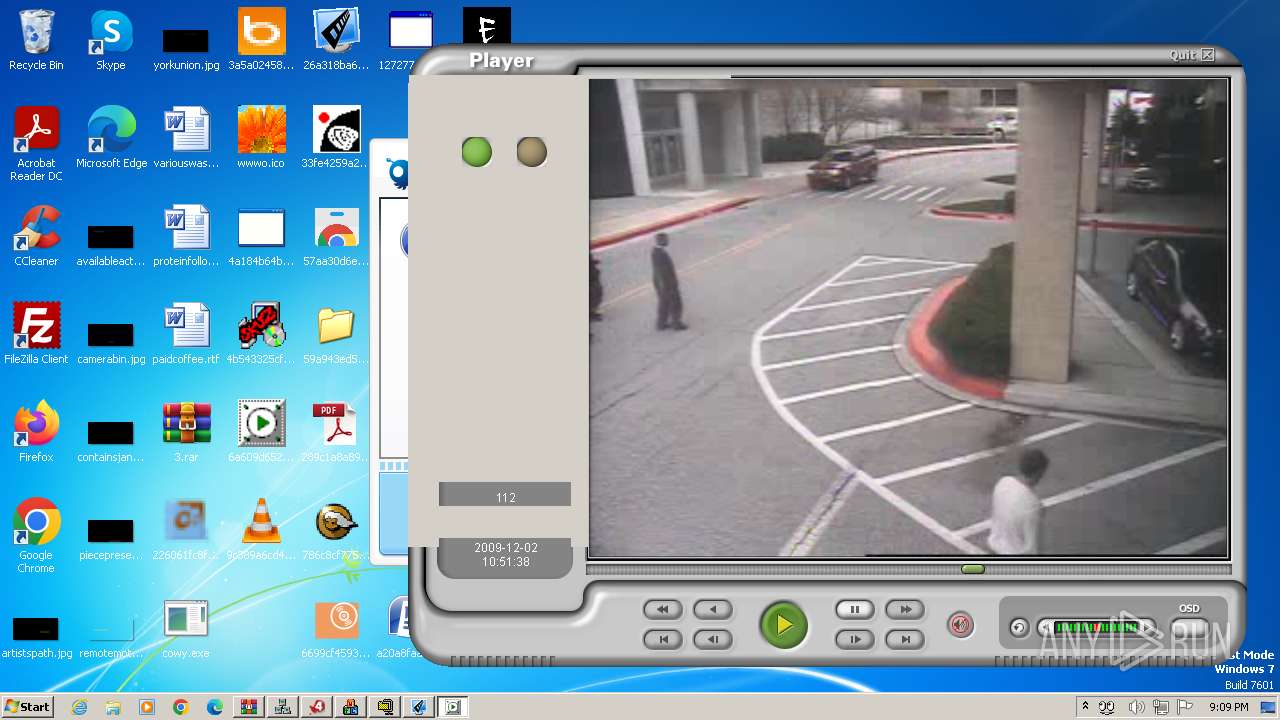Decrease playback speed with left arrow
Viewport: 1280px width, 720px height.
point(1045,628)
